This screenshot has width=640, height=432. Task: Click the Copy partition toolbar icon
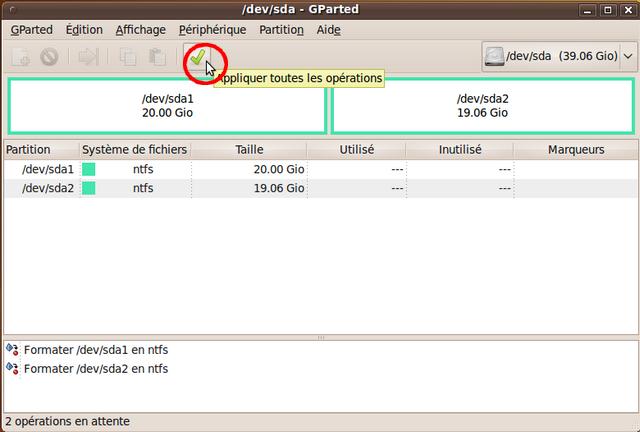128,57
